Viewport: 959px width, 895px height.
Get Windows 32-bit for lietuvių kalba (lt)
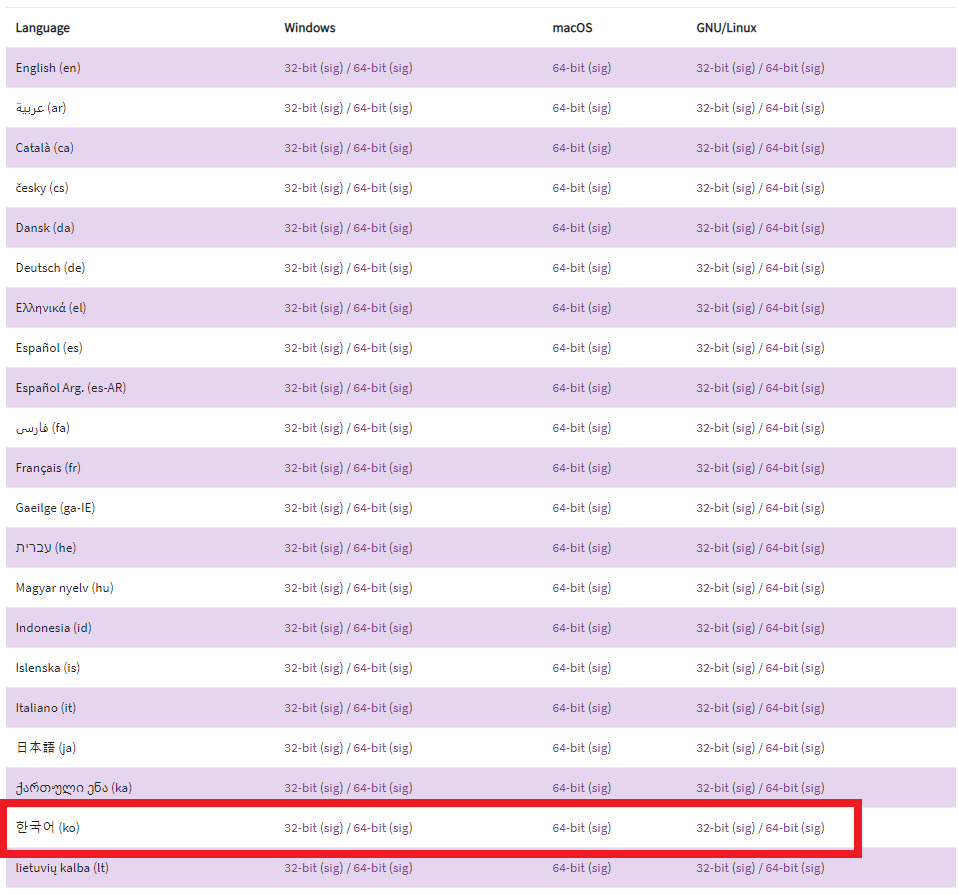[300, 867]
